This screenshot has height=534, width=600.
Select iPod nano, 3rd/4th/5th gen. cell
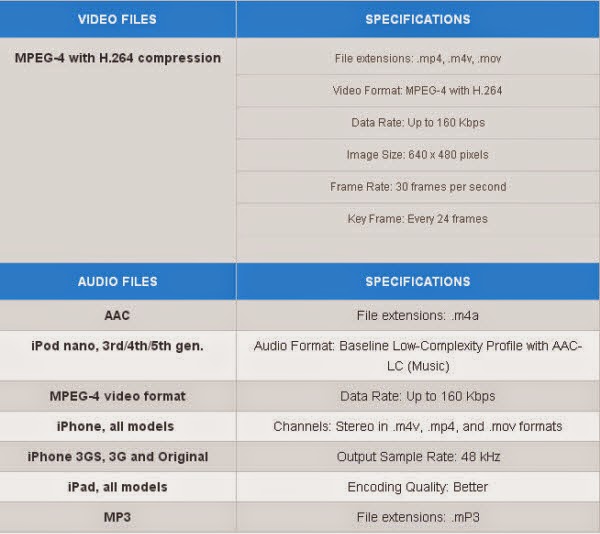click(118, 356)
